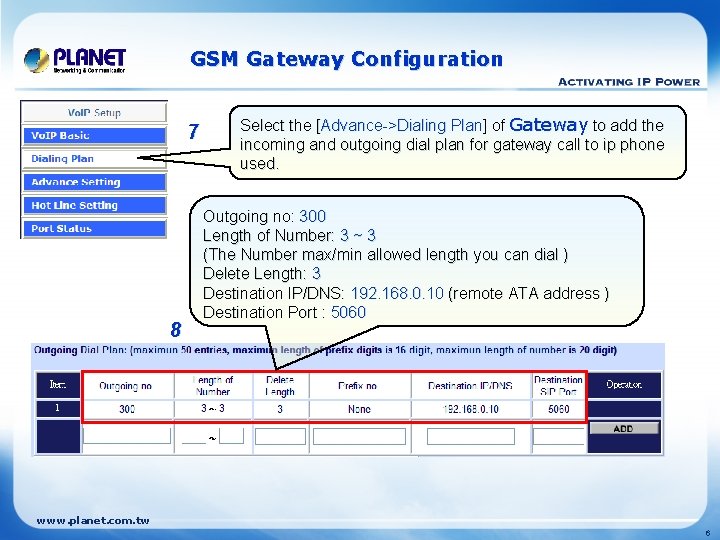Image resolution: width=720 pixels, height=540 pixels.
Task: Click the 'None' prefix cell
Action: (x=360, y=409)
